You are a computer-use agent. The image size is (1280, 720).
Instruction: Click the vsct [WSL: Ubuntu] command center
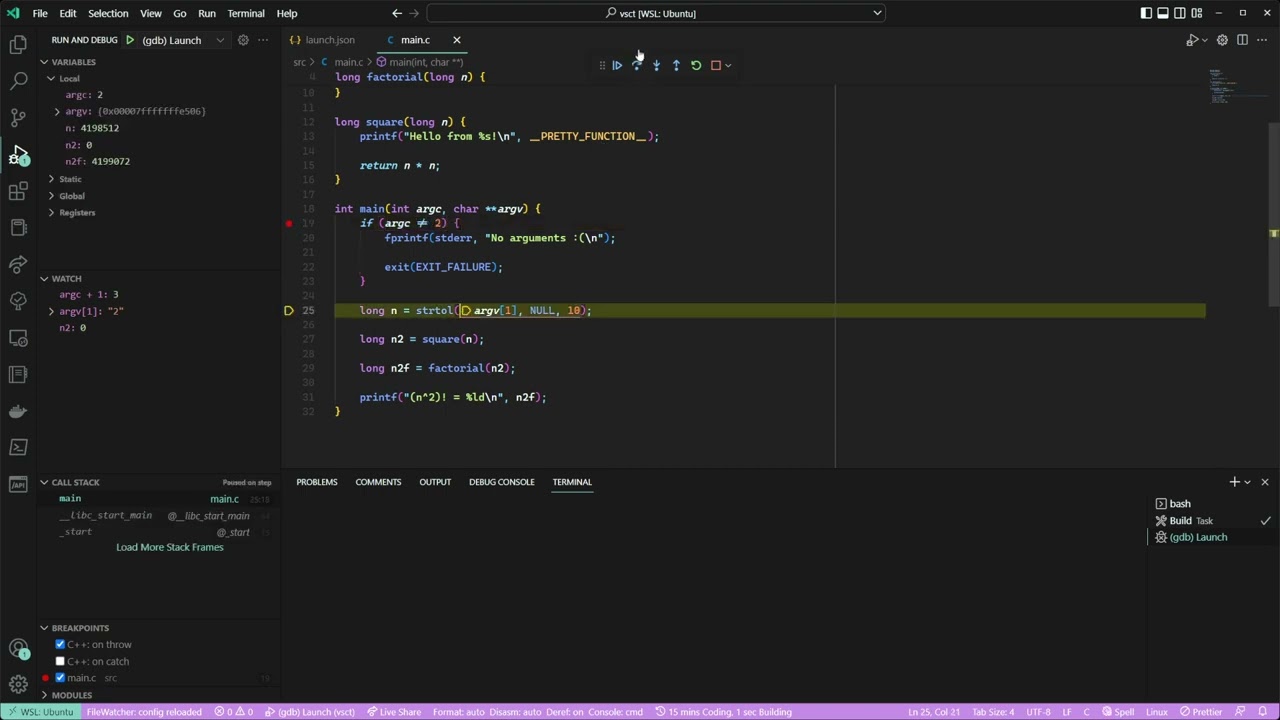[656, 13]
